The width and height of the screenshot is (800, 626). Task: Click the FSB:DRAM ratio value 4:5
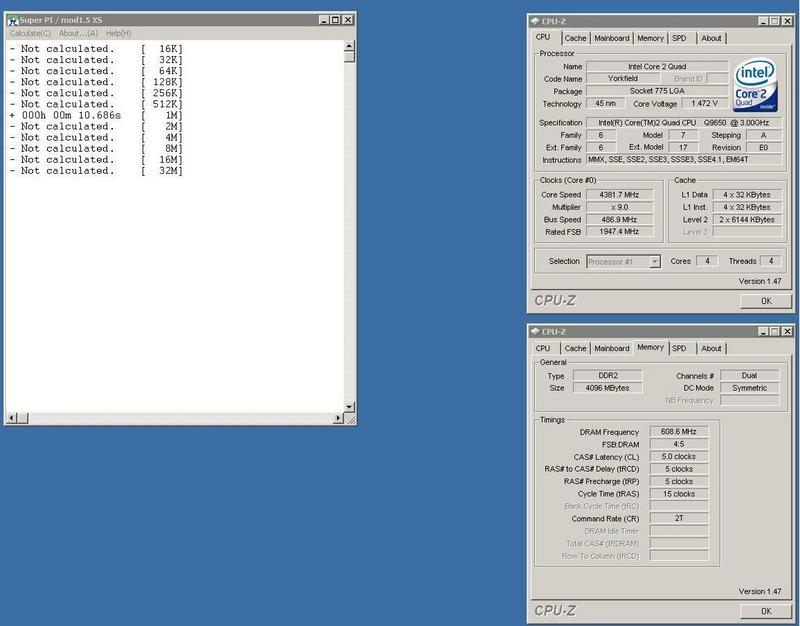point(679,444)
